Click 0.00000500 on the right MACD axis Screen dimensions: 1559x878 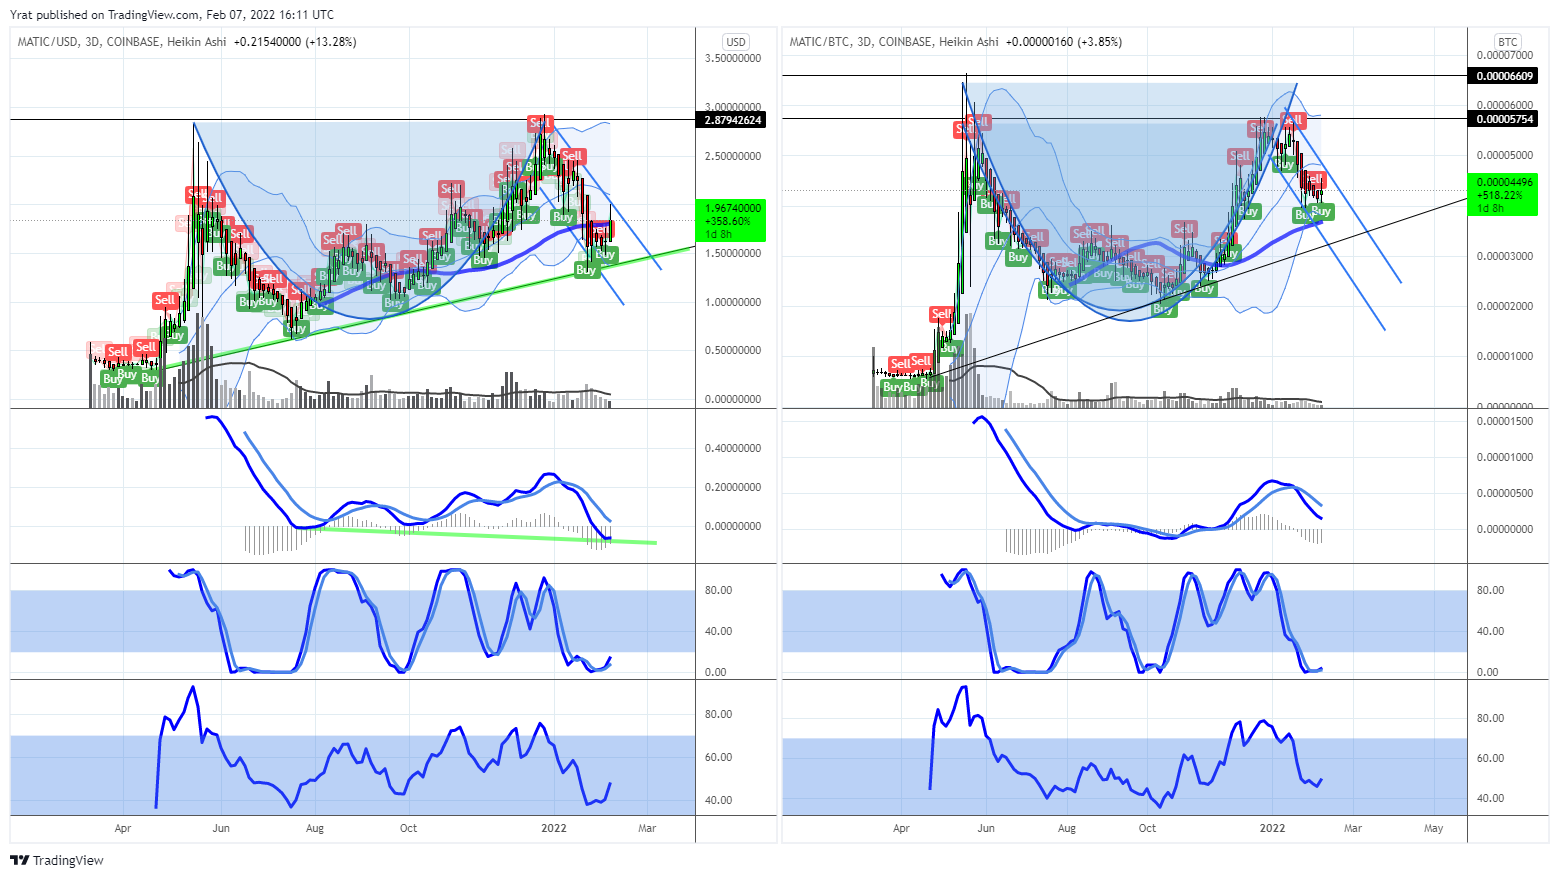pyautogui.click(x=1505, y=494)
